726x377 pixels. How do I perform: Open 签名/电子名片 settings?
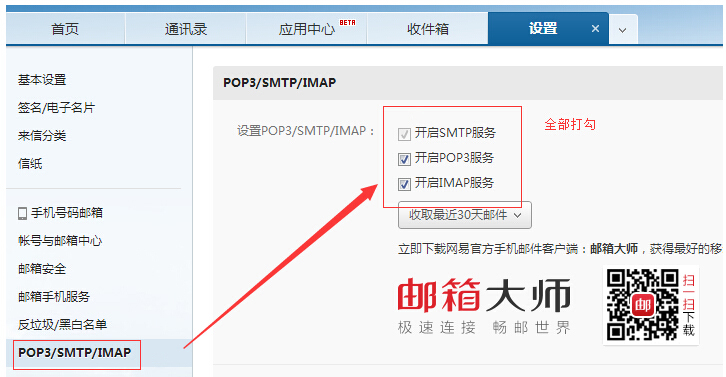click(56, 108)
